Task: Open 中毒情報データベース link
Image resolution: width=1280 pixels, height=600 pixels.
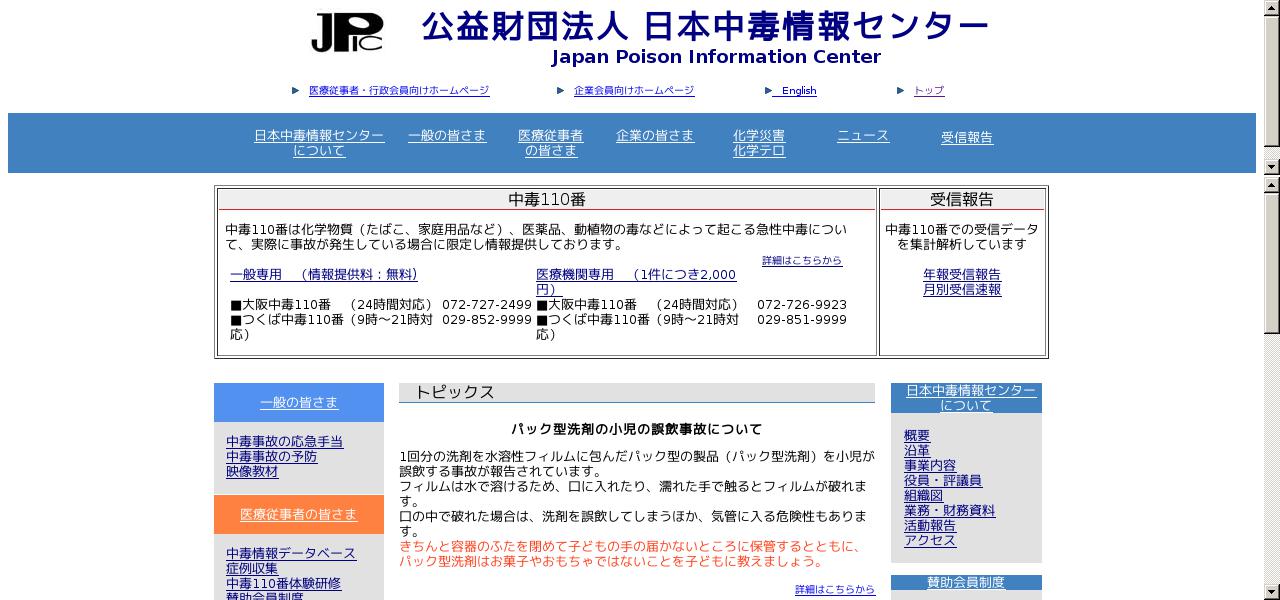Action: [291, 554]
